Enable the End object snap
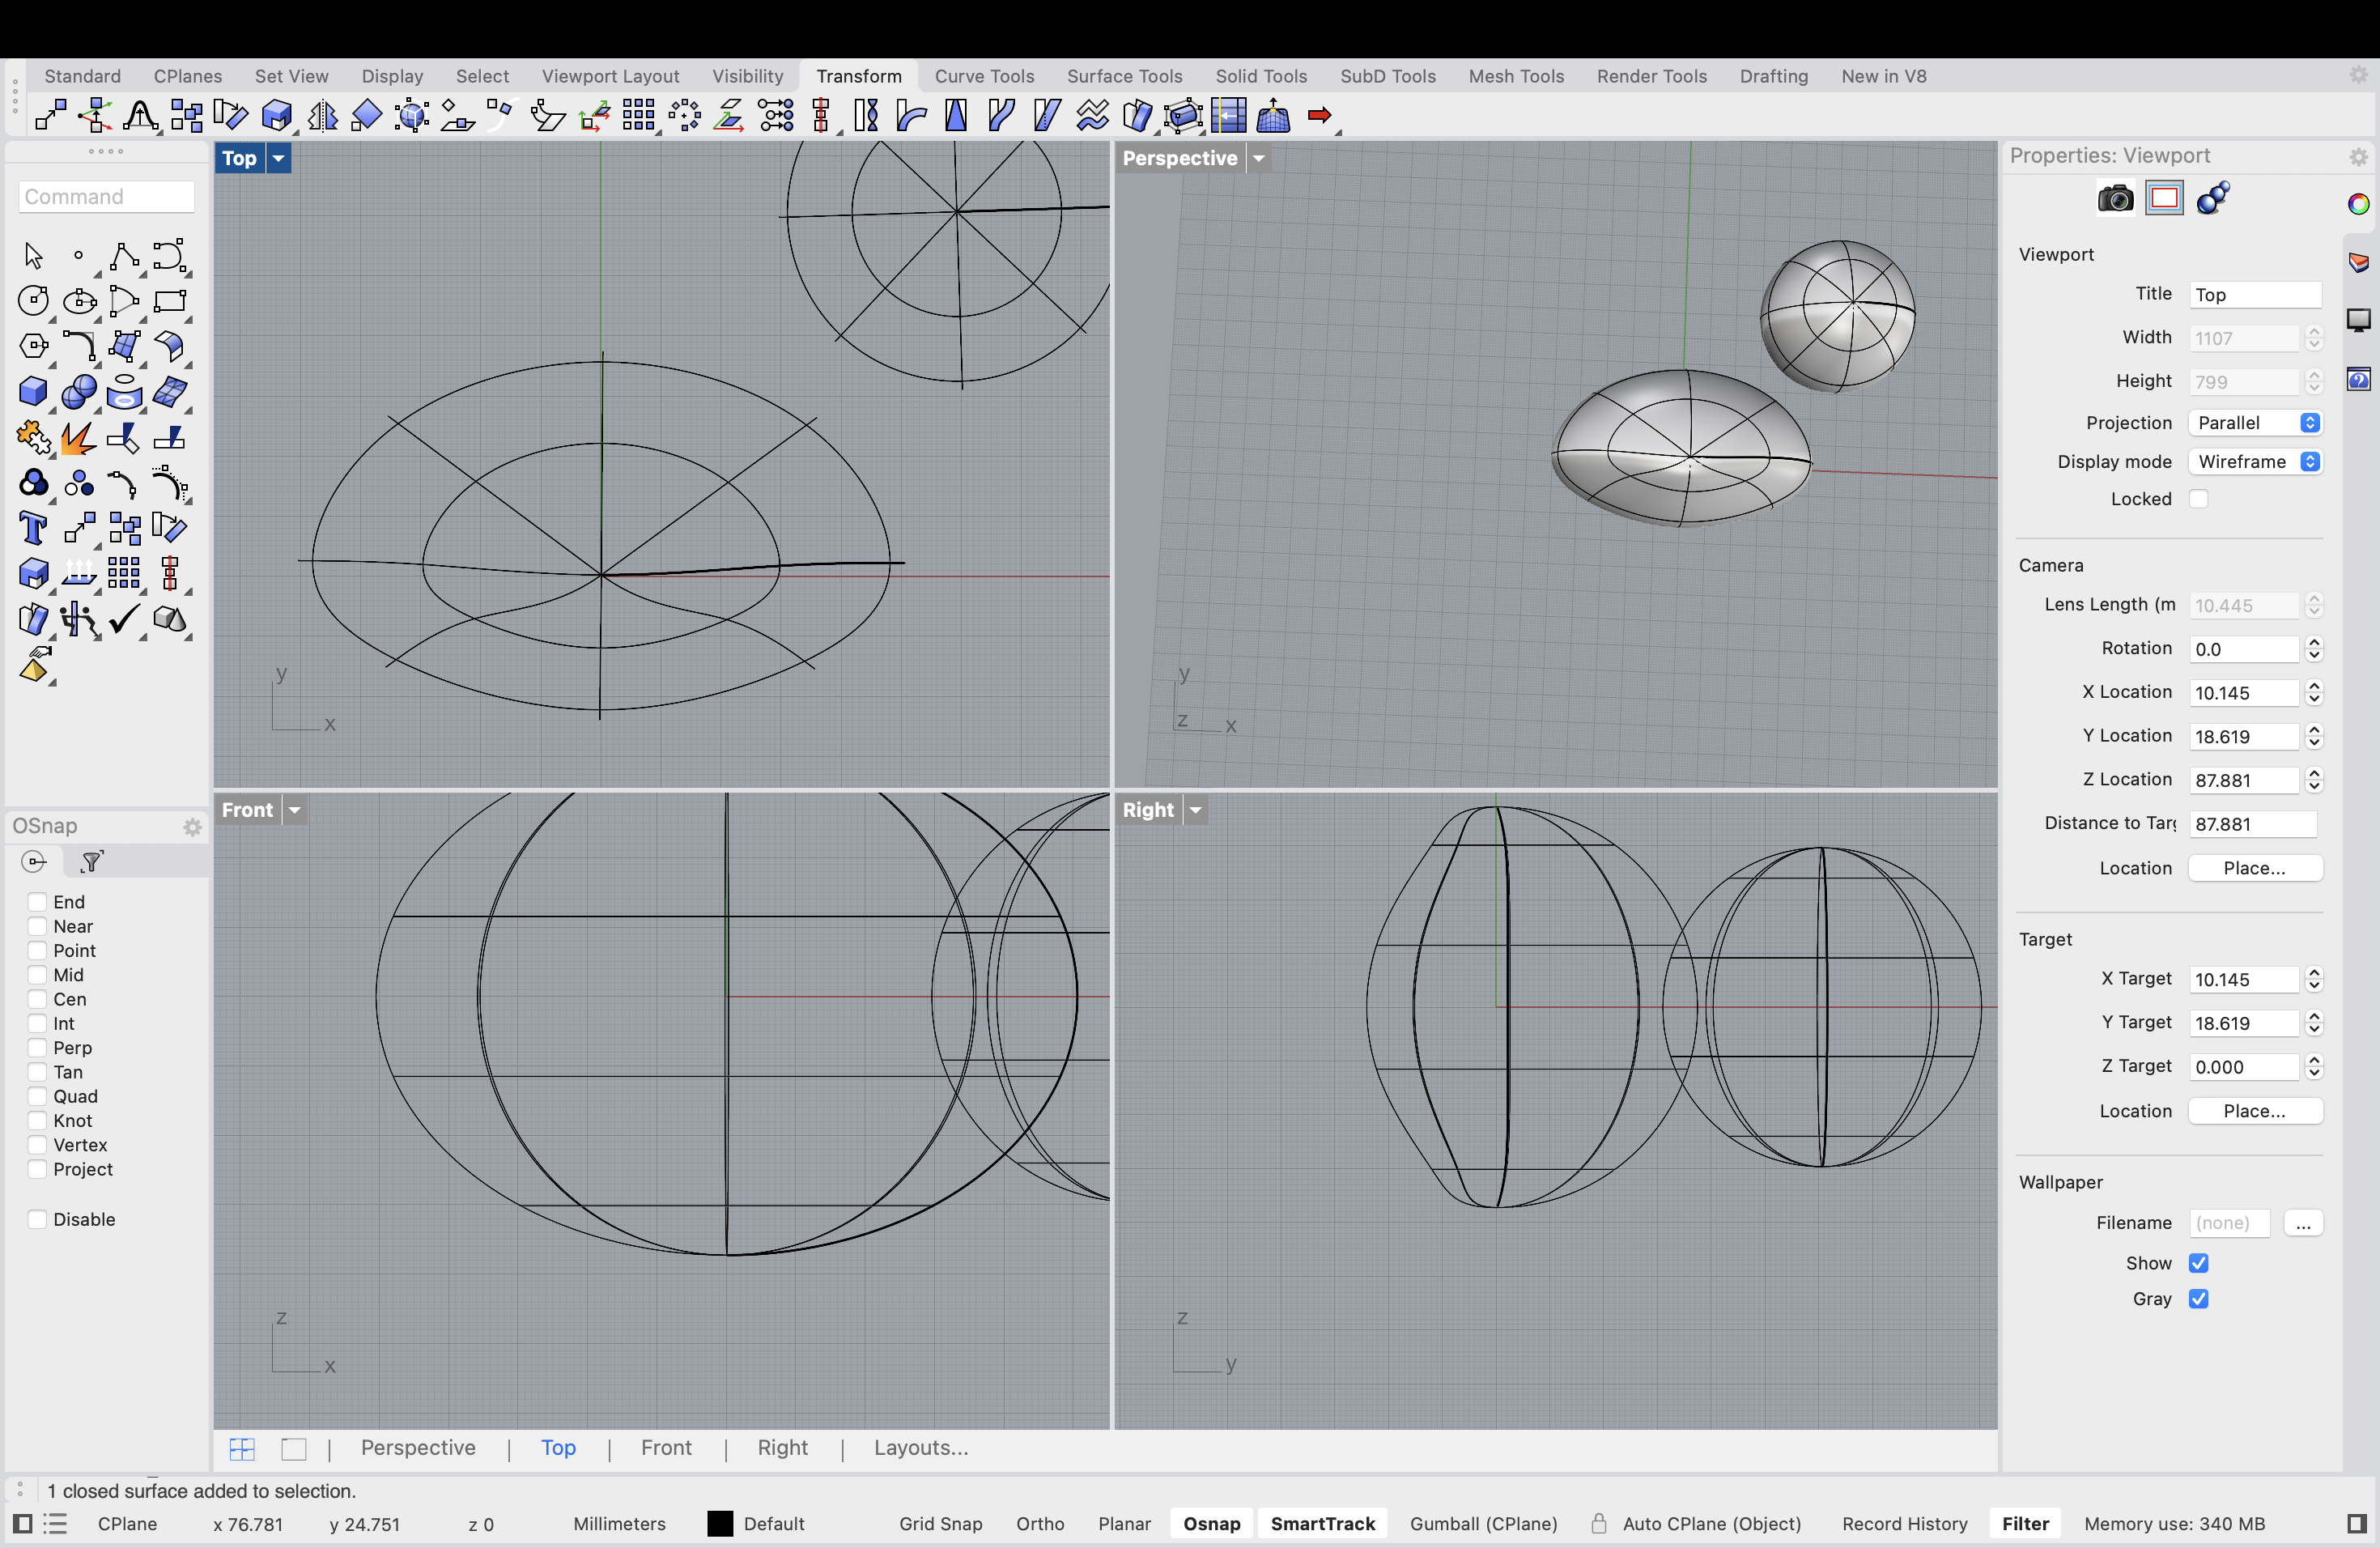2380x1548 pixels. pos(37,902)
